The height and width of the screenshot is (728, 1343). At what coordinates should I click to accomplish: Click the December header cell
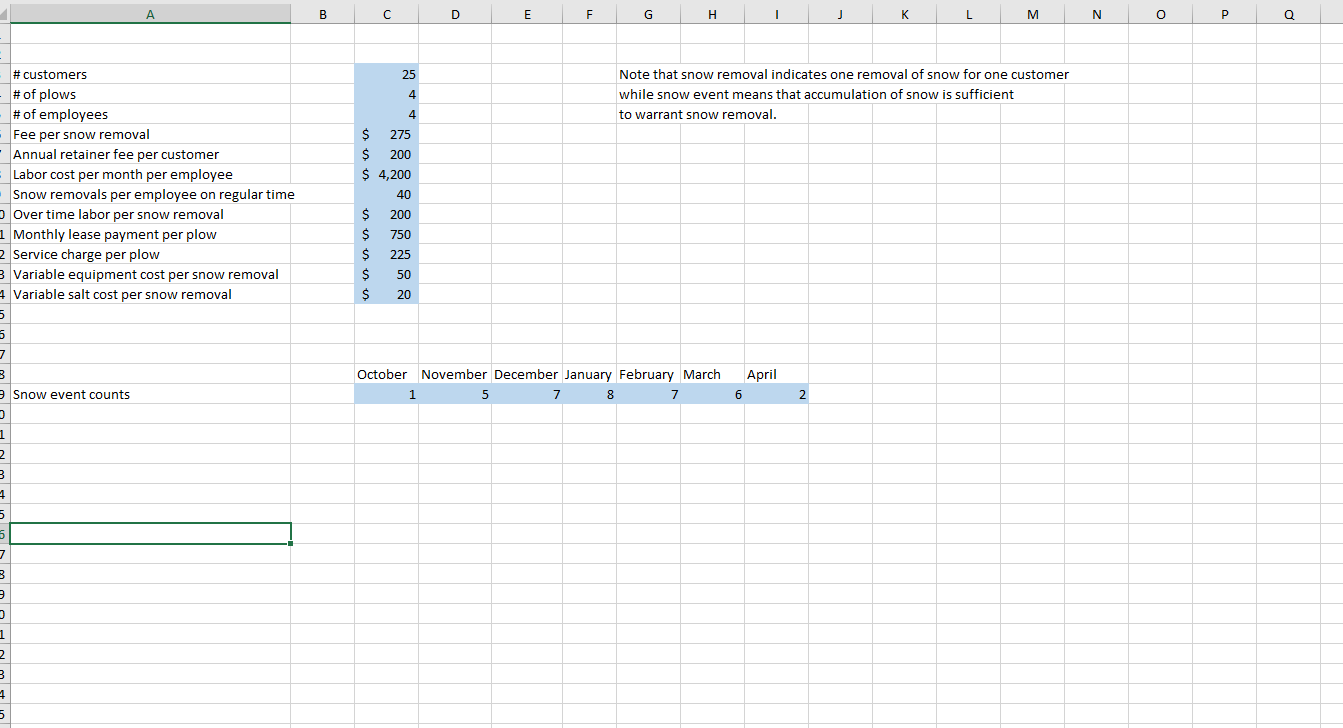tap(526, 374)
